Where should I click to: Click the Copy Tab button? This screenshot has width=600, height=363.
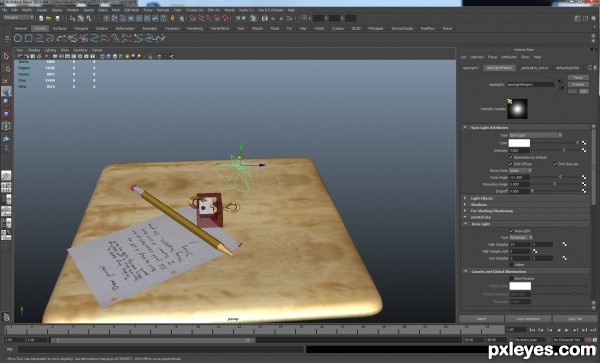coord(575,319)
